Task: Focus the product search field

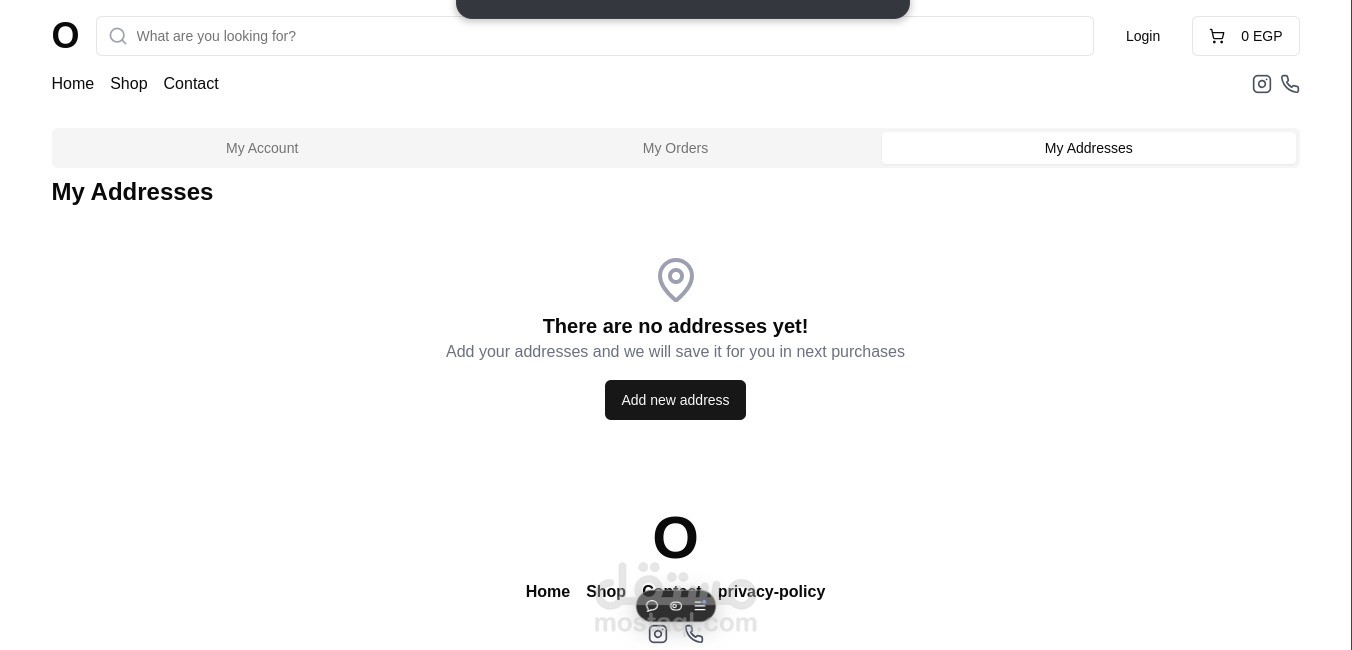Action: 600,36
